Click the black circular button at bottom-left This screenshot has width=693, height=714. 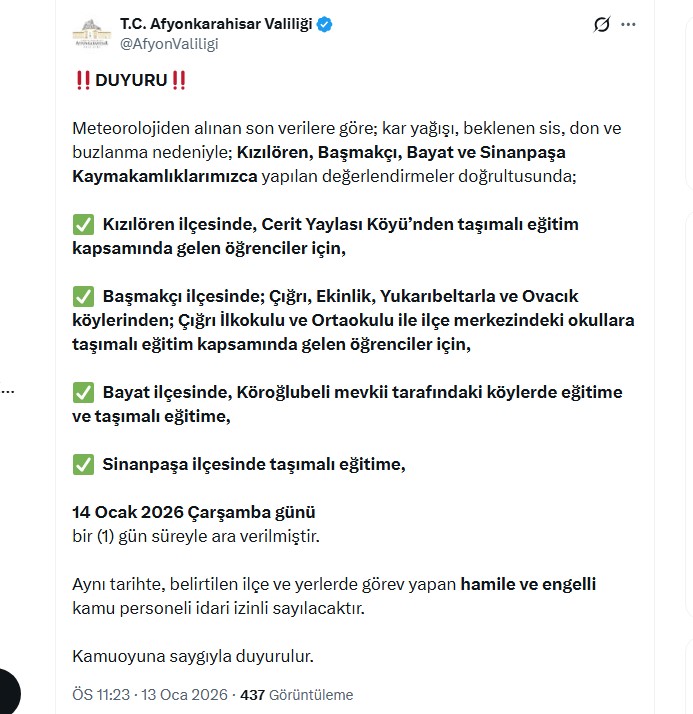(x=8, y=690)
